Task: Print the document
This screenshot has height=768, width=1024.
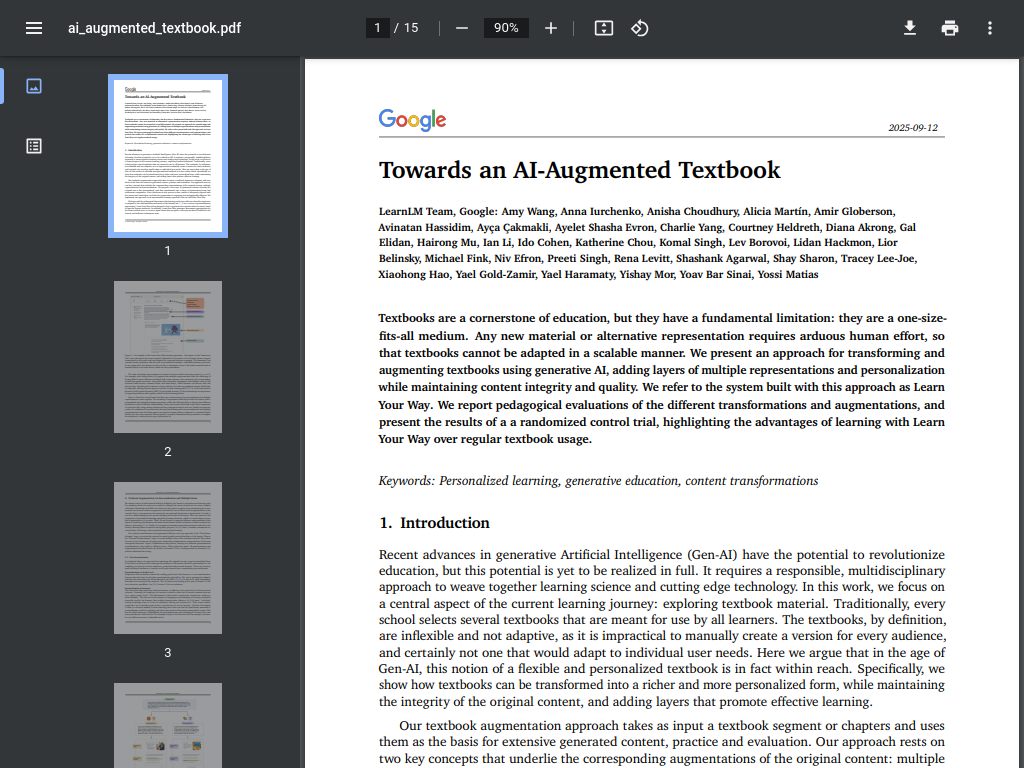Action: tap(950, 28)
